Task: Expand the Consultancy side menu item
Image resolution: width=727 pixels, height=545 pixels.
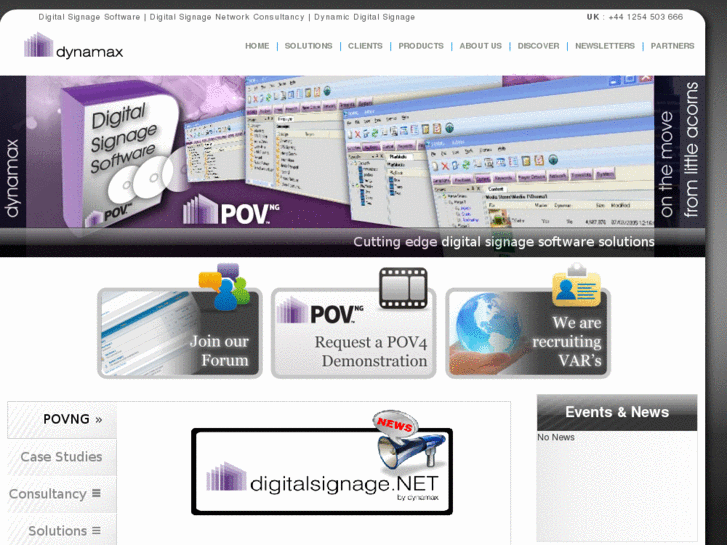Action: pyautogui.click(x=62, y=494)
